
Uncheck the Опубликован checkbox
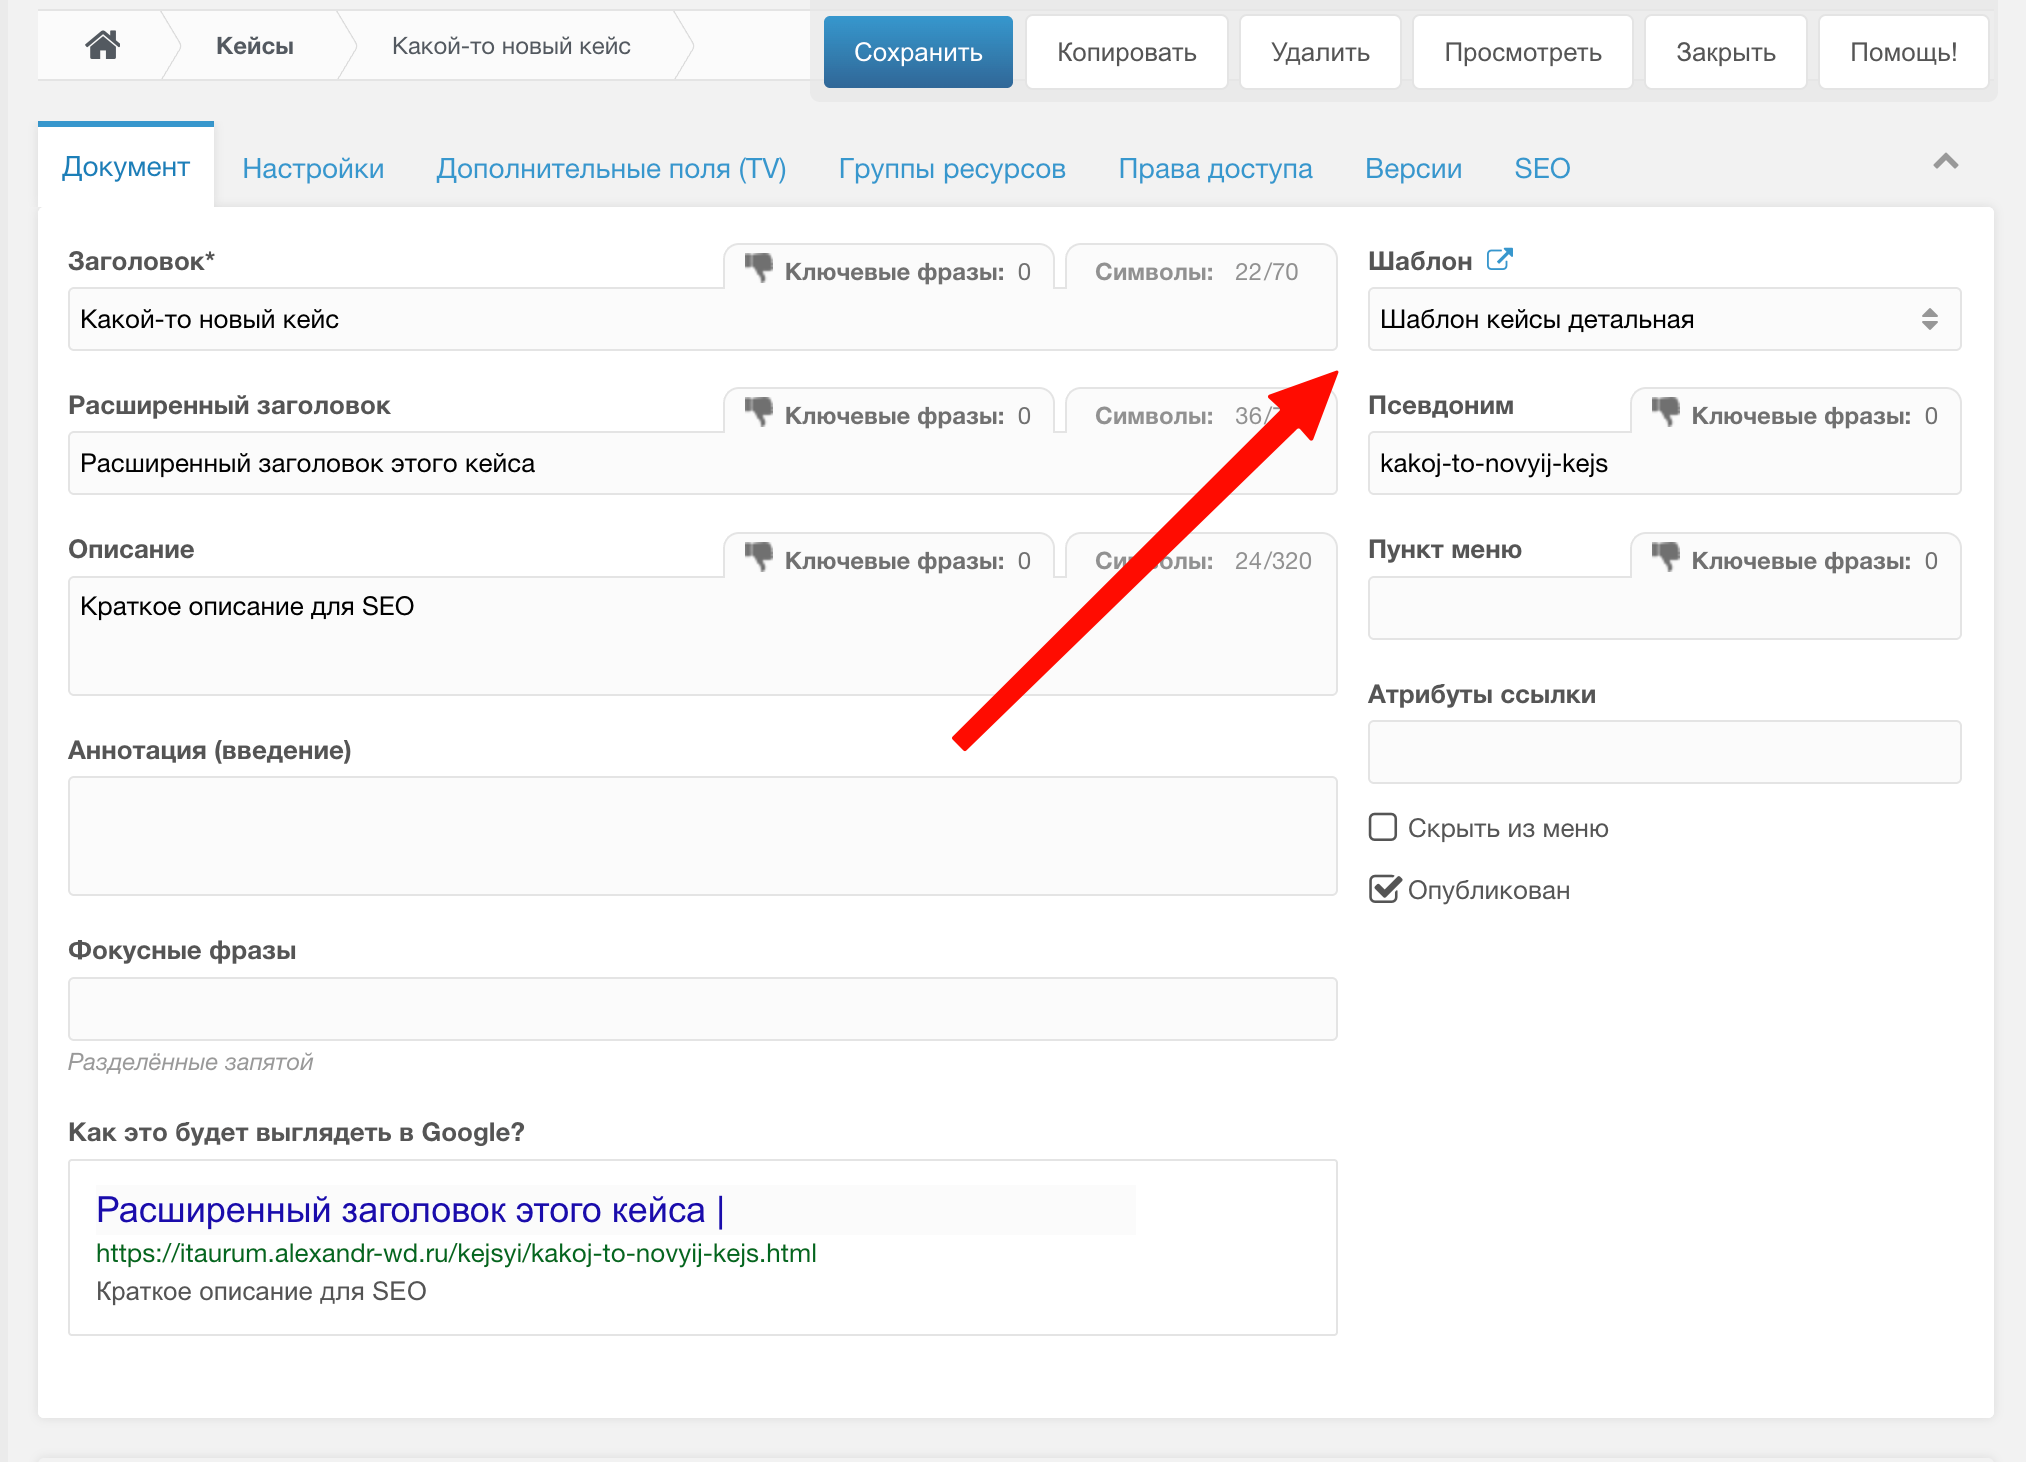click(1383, 889)
